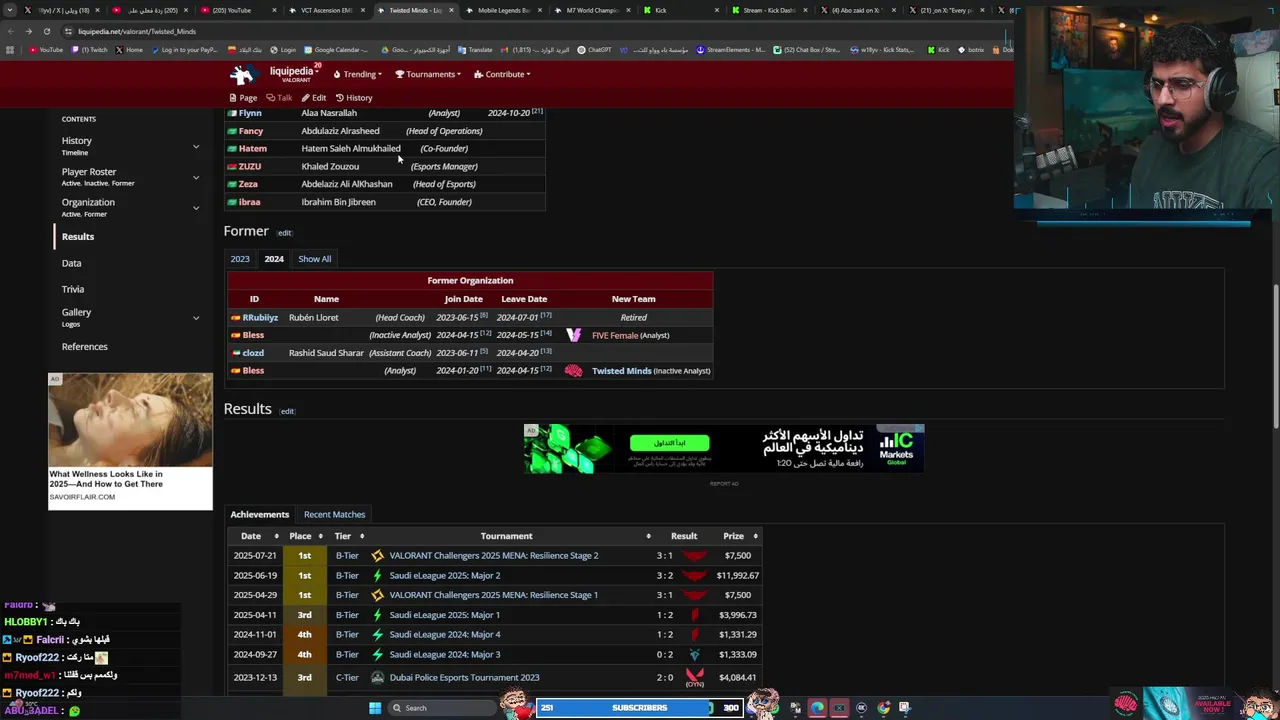
Task: Click OYN opponent logo in Dubai Police row
Action: coord(694,678)
